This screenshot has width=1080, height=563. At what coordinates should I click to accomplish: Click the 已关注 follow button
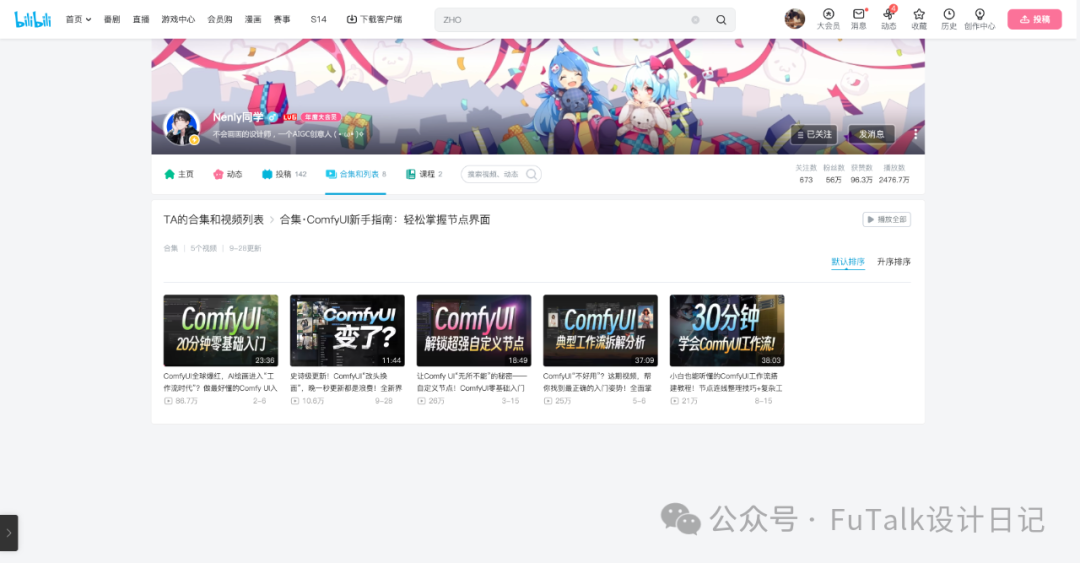(813, 134)
